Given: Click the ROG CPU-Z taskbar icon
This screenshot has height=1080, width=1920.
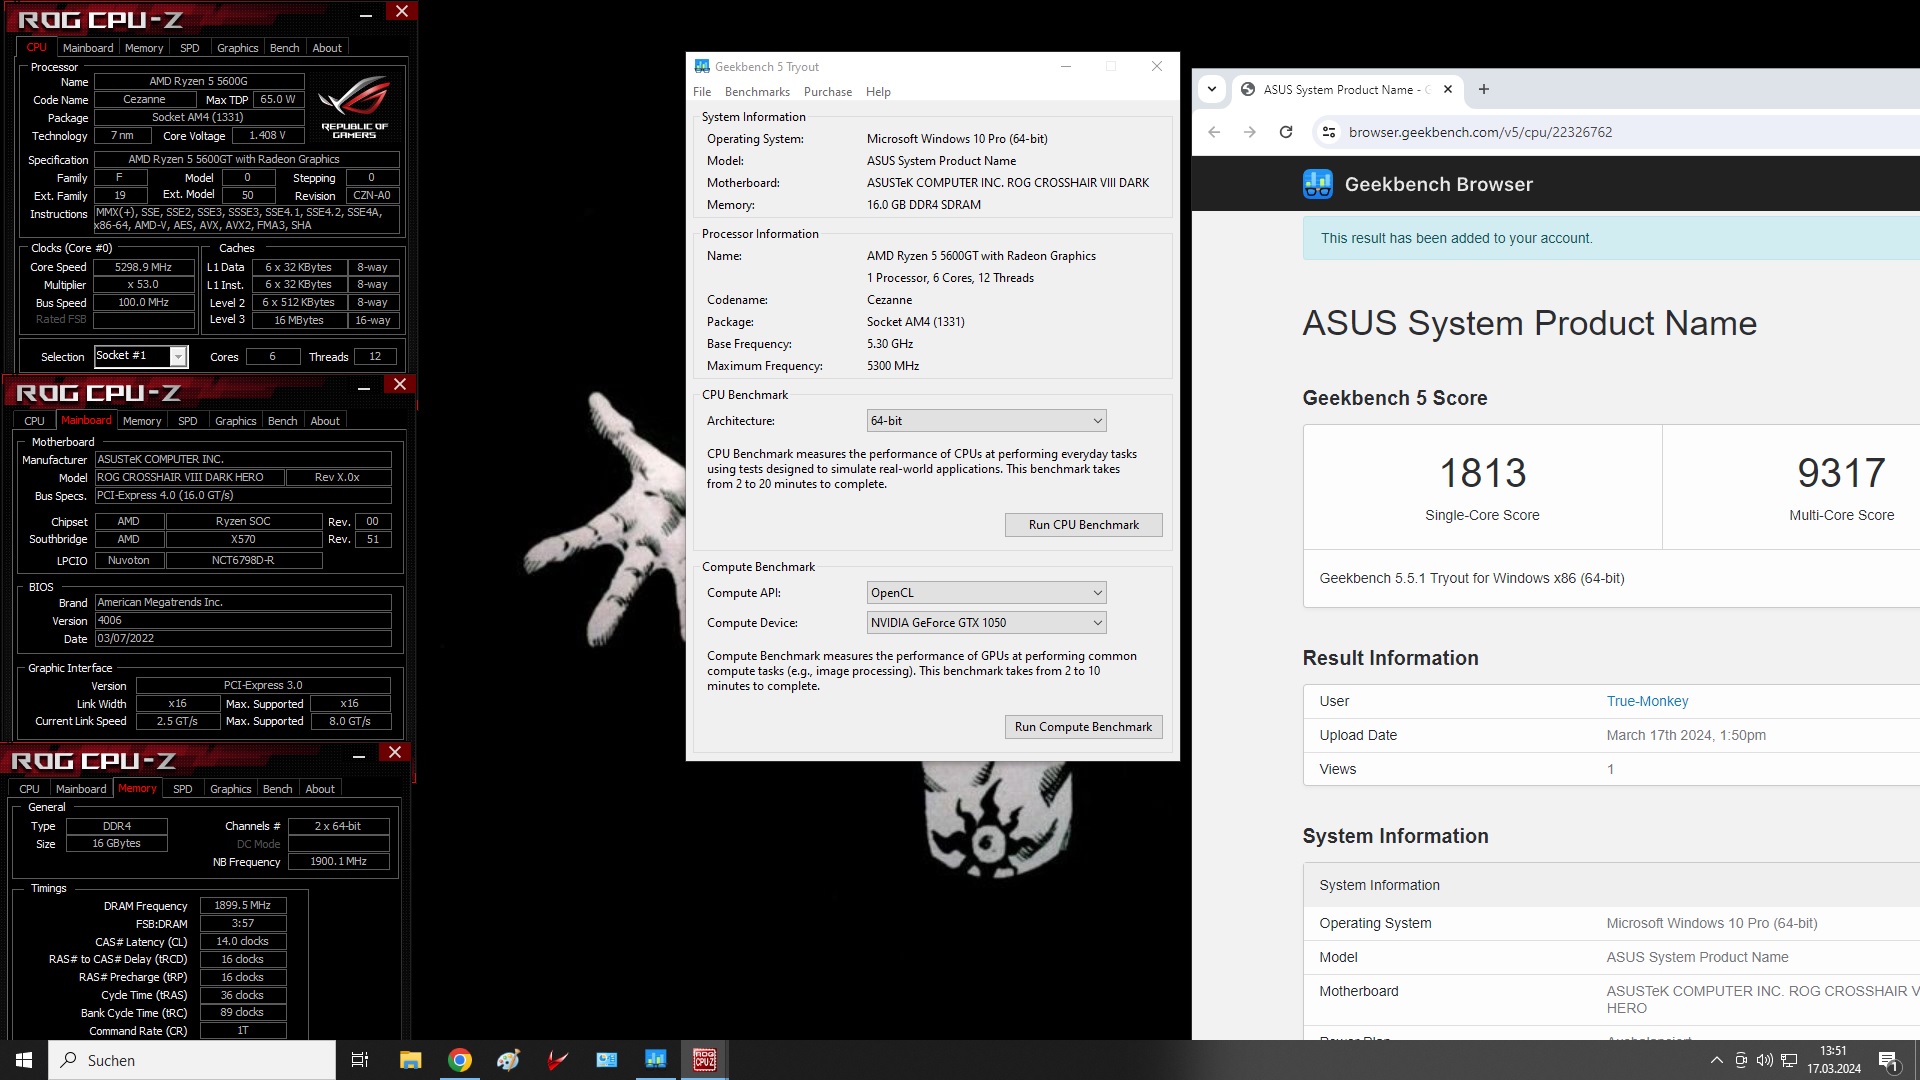Looking at the screenshot, I should tap(705, 1060).
